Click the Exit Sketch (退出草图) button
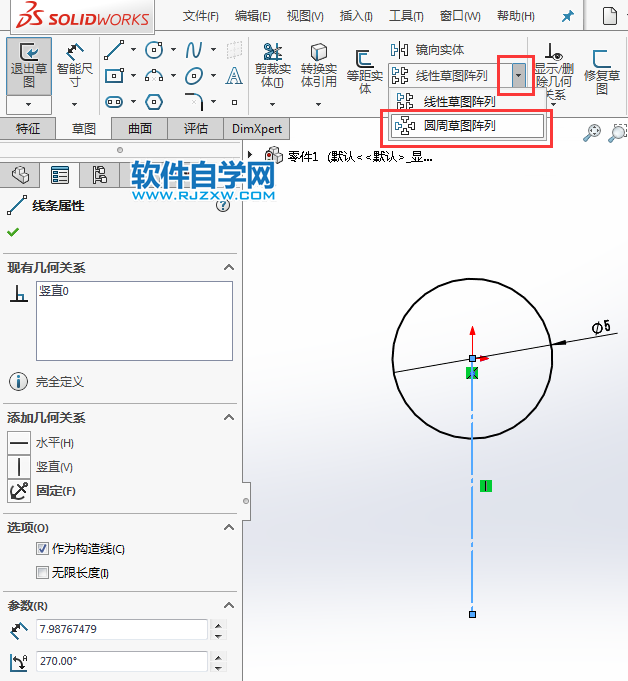This screenshot has width=628, height=681. [29, 66]
